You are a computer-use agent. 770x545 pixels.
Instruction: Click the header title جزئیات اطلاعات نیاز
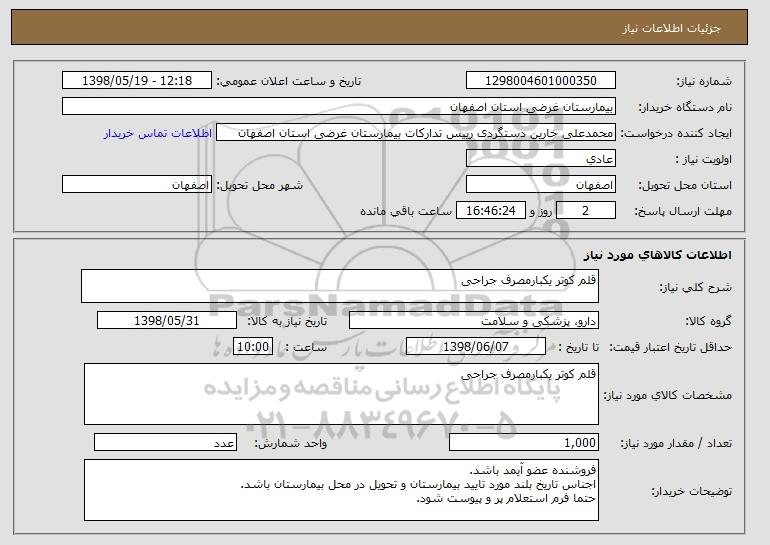(x=671, y=28)
